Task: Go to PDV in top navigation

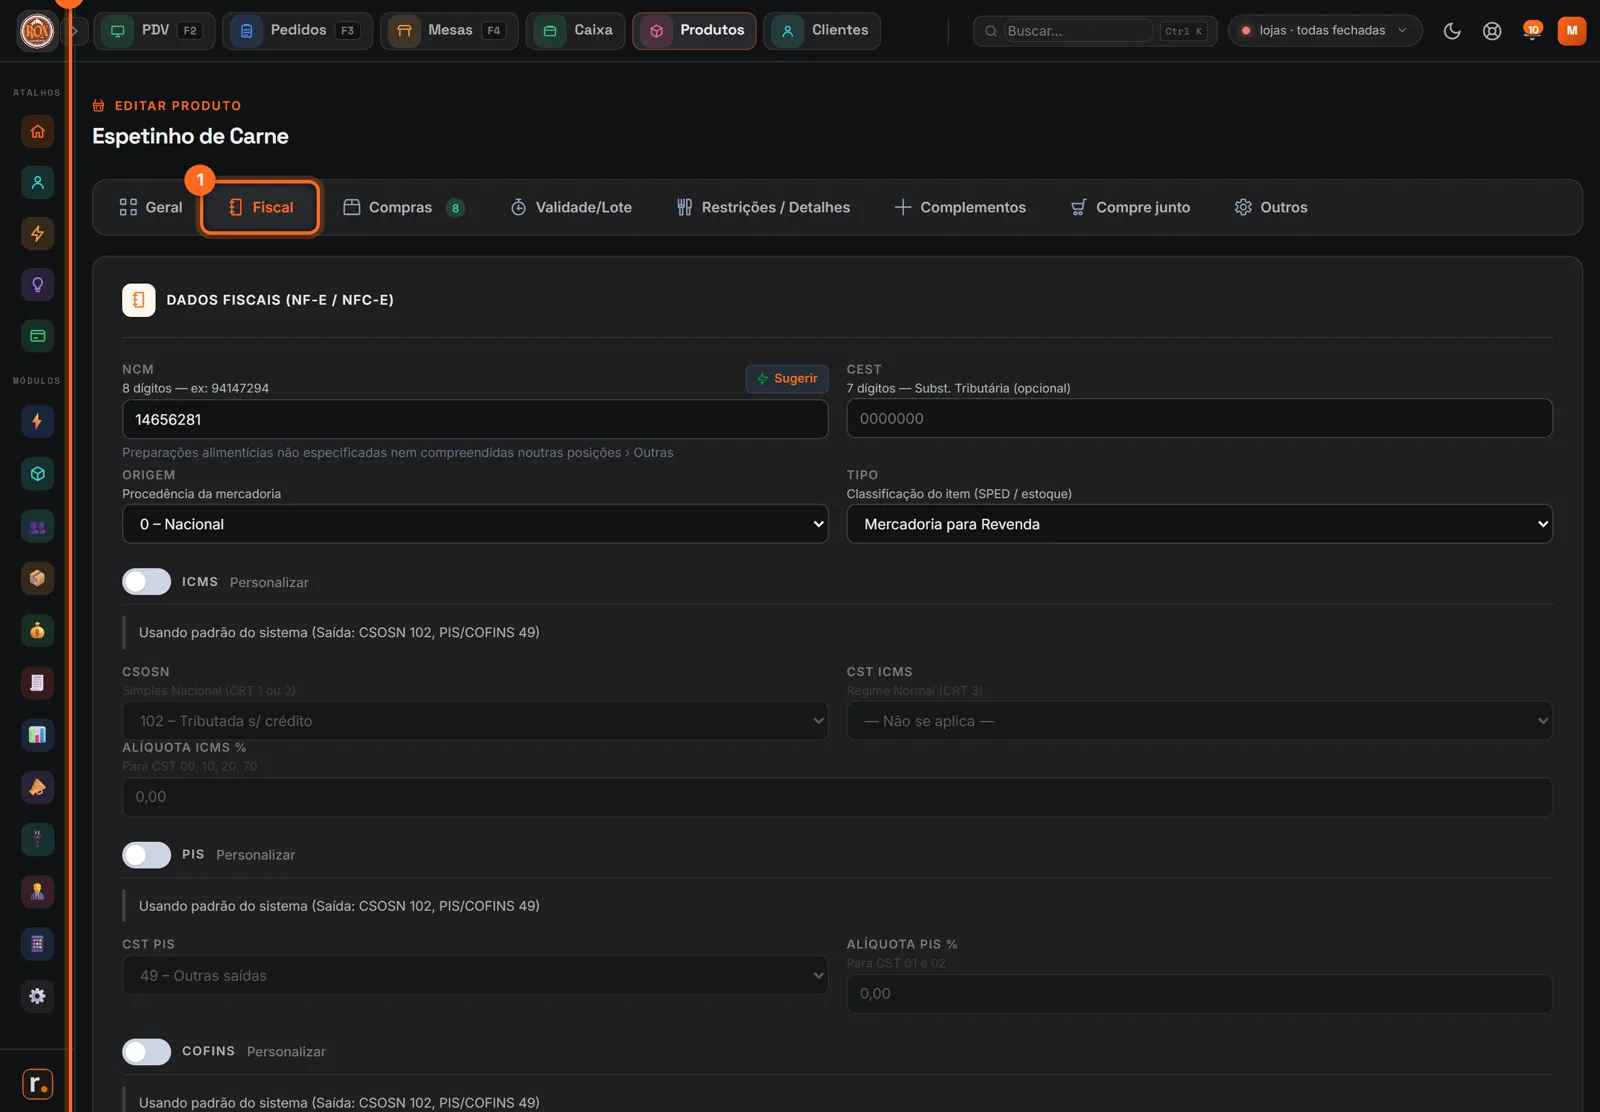Action: click(x=154, y=31)
